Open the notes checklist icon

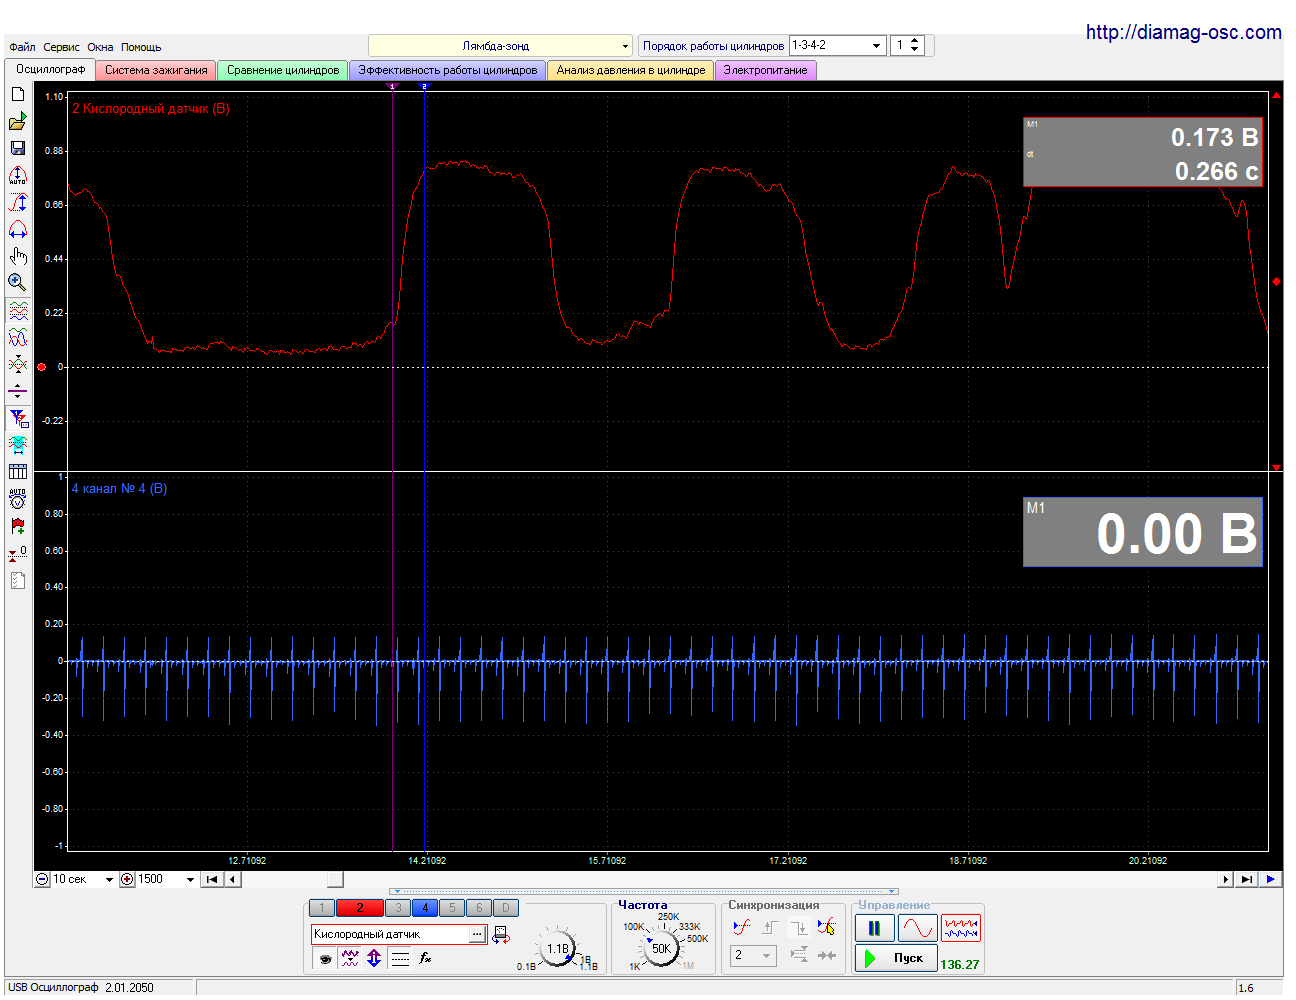click(18, 580)
